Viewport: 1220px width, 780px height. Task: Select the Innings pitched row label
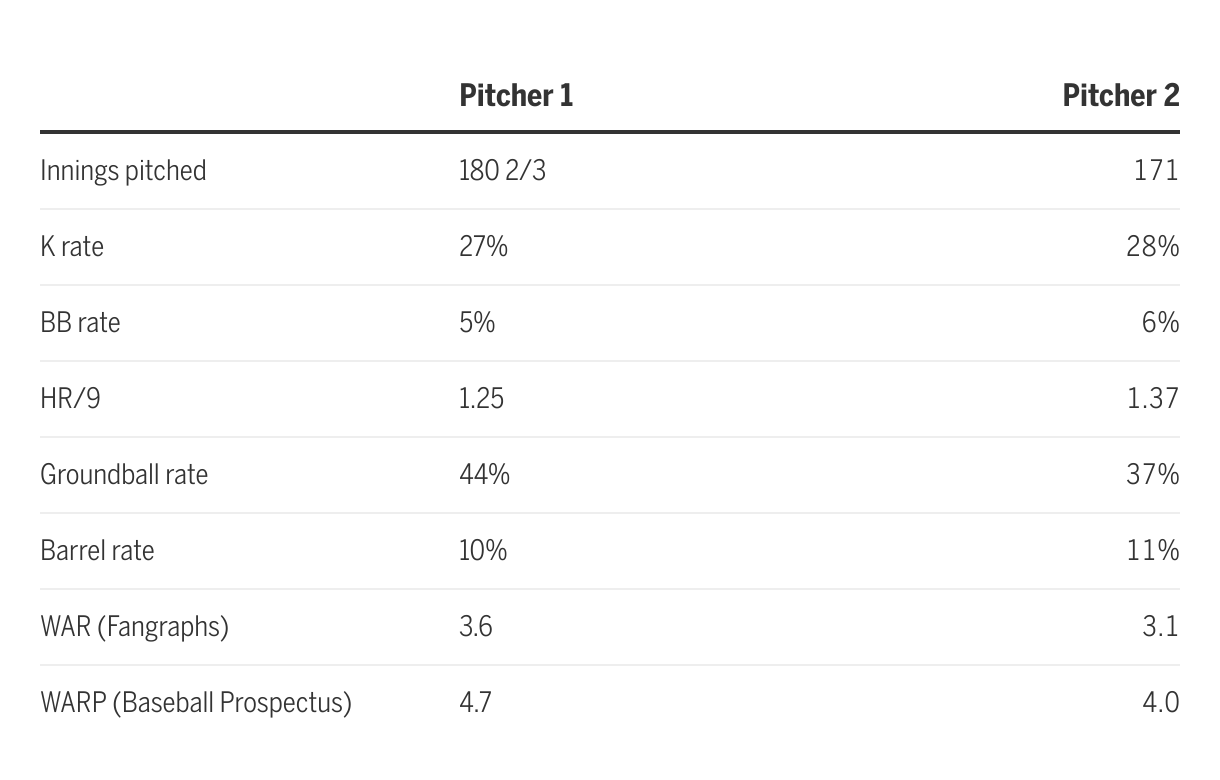[x=123, y=171]
